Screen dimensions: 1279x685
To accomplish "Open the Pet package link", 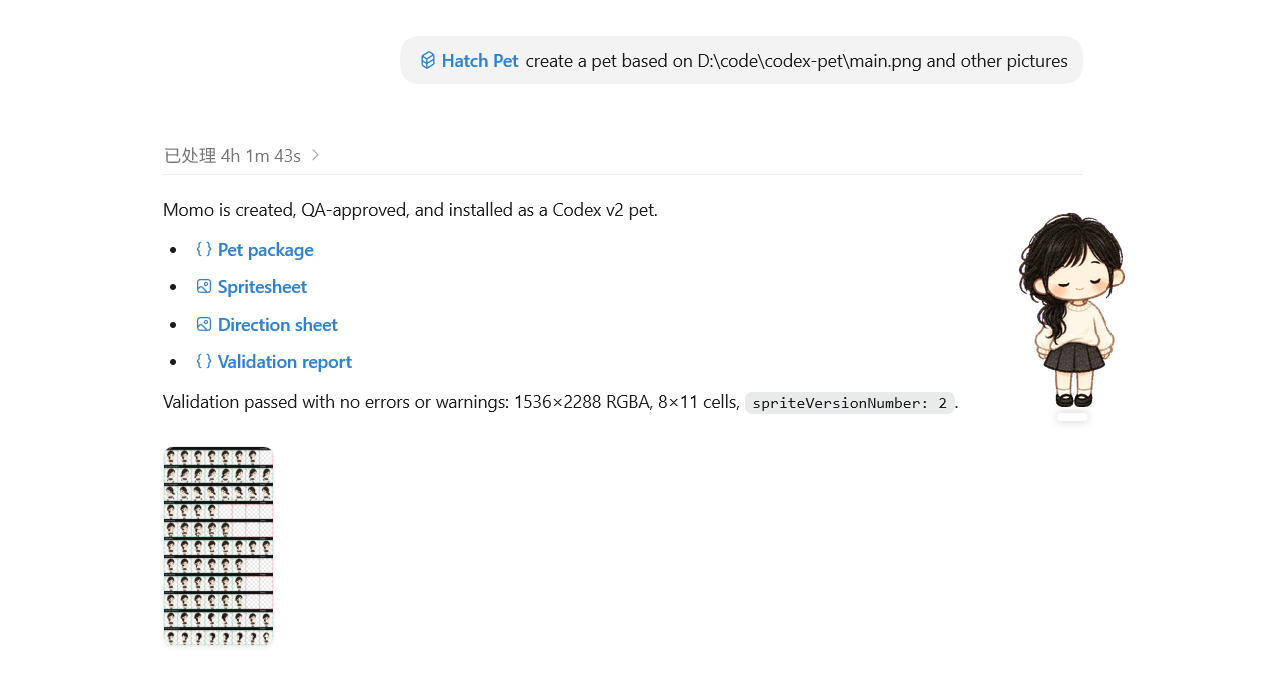I will [x=265, y=249].
